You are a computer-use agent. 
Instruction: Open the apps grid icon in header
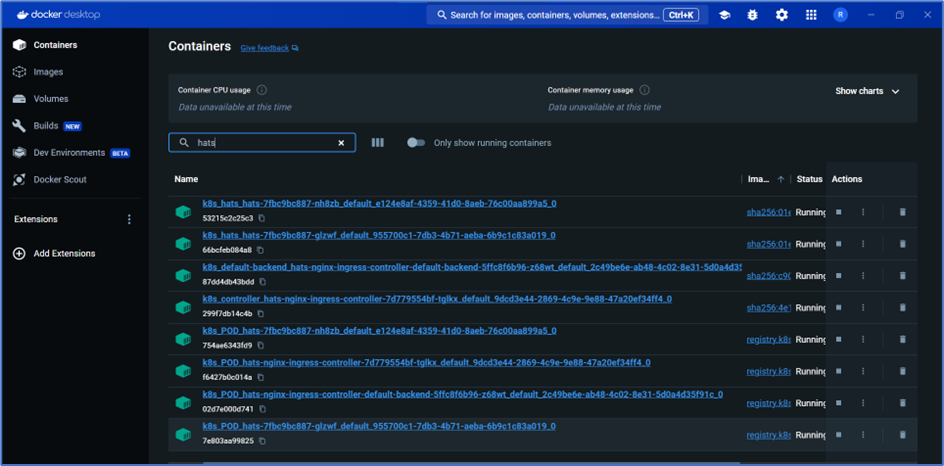[811, 15]
